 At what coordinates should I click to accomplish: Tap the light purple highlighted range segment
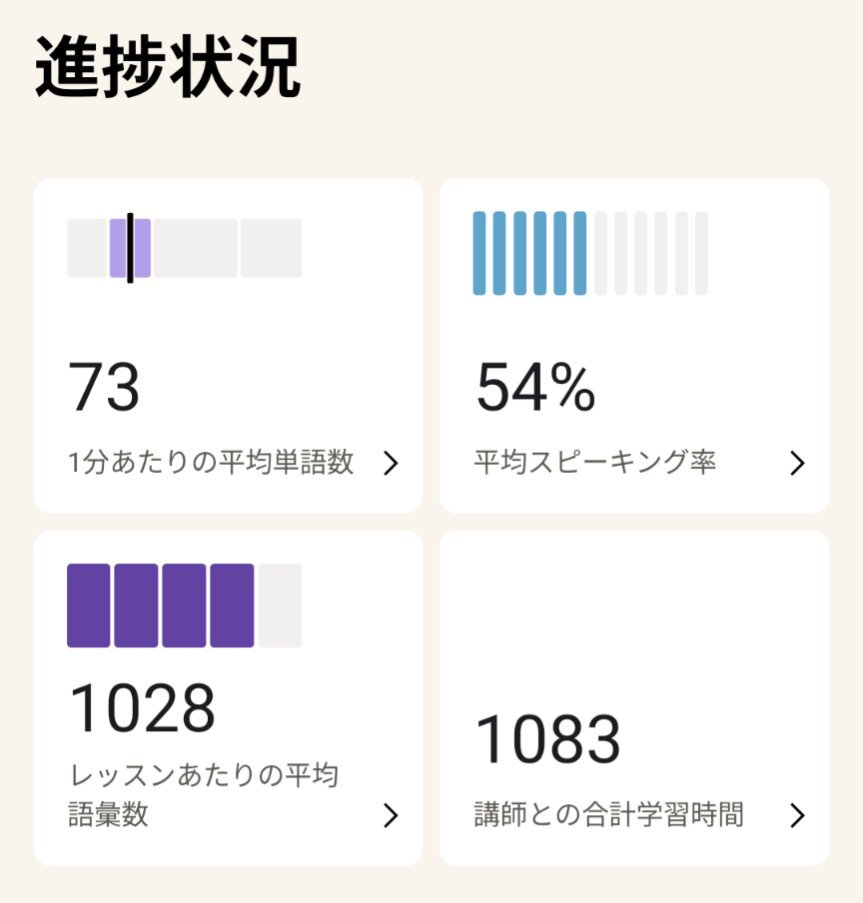pos(142,248)
